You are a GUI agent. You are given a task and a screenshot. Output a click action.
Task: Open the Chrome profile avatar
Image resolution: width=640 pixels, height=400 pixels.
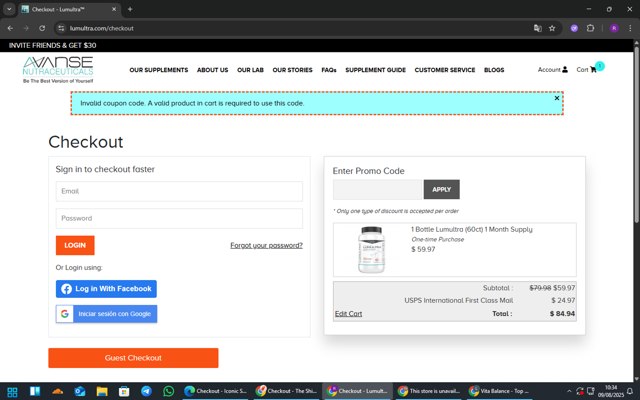coord(614,28)
